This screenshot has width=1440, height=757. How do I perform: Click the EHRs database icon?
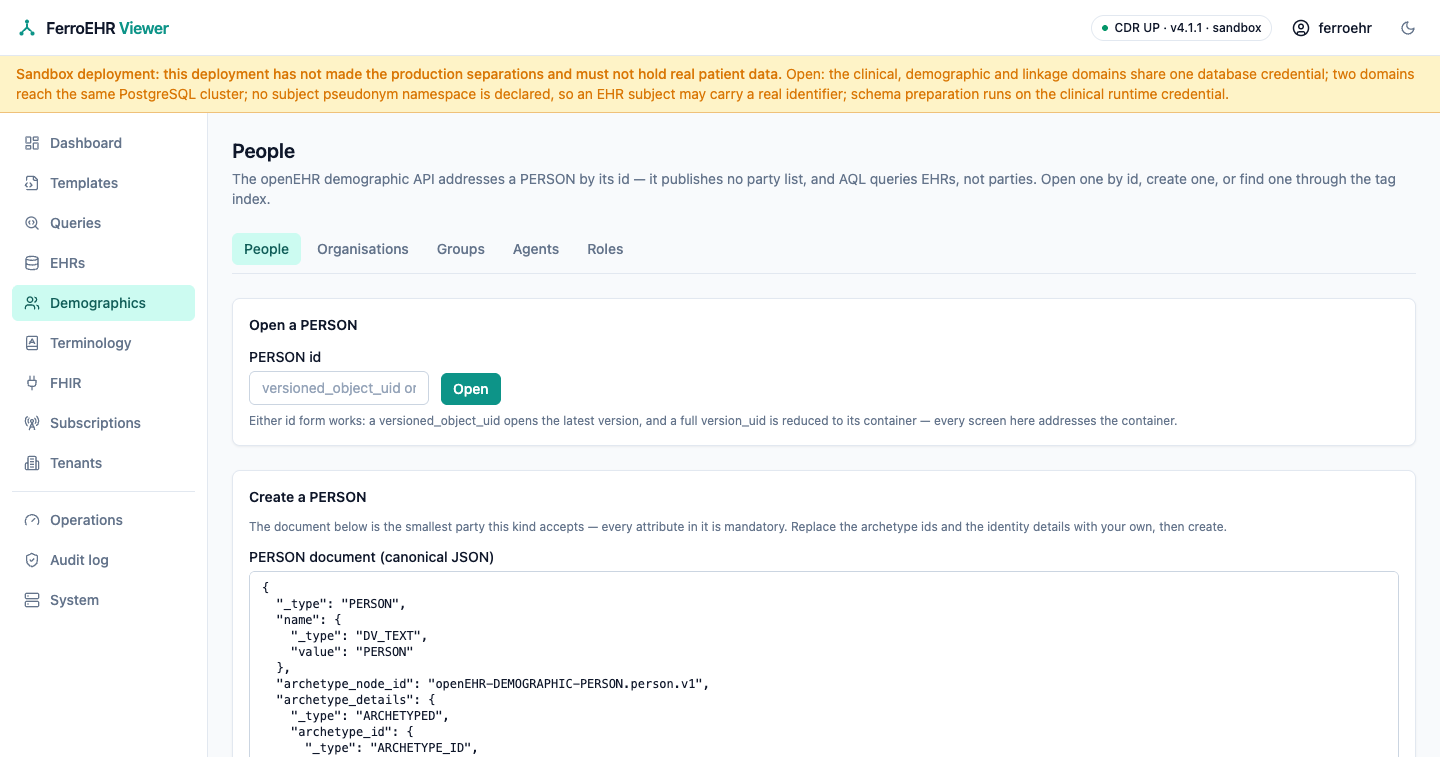[x=32, y=263]
